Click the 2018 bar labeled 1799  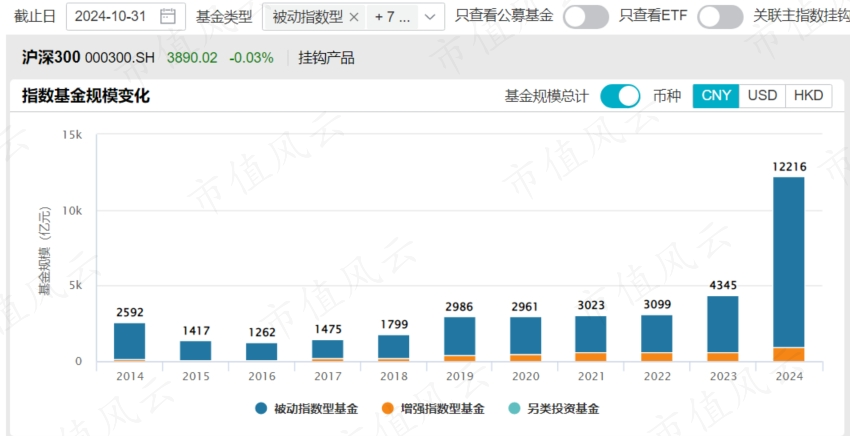(394, 348)
